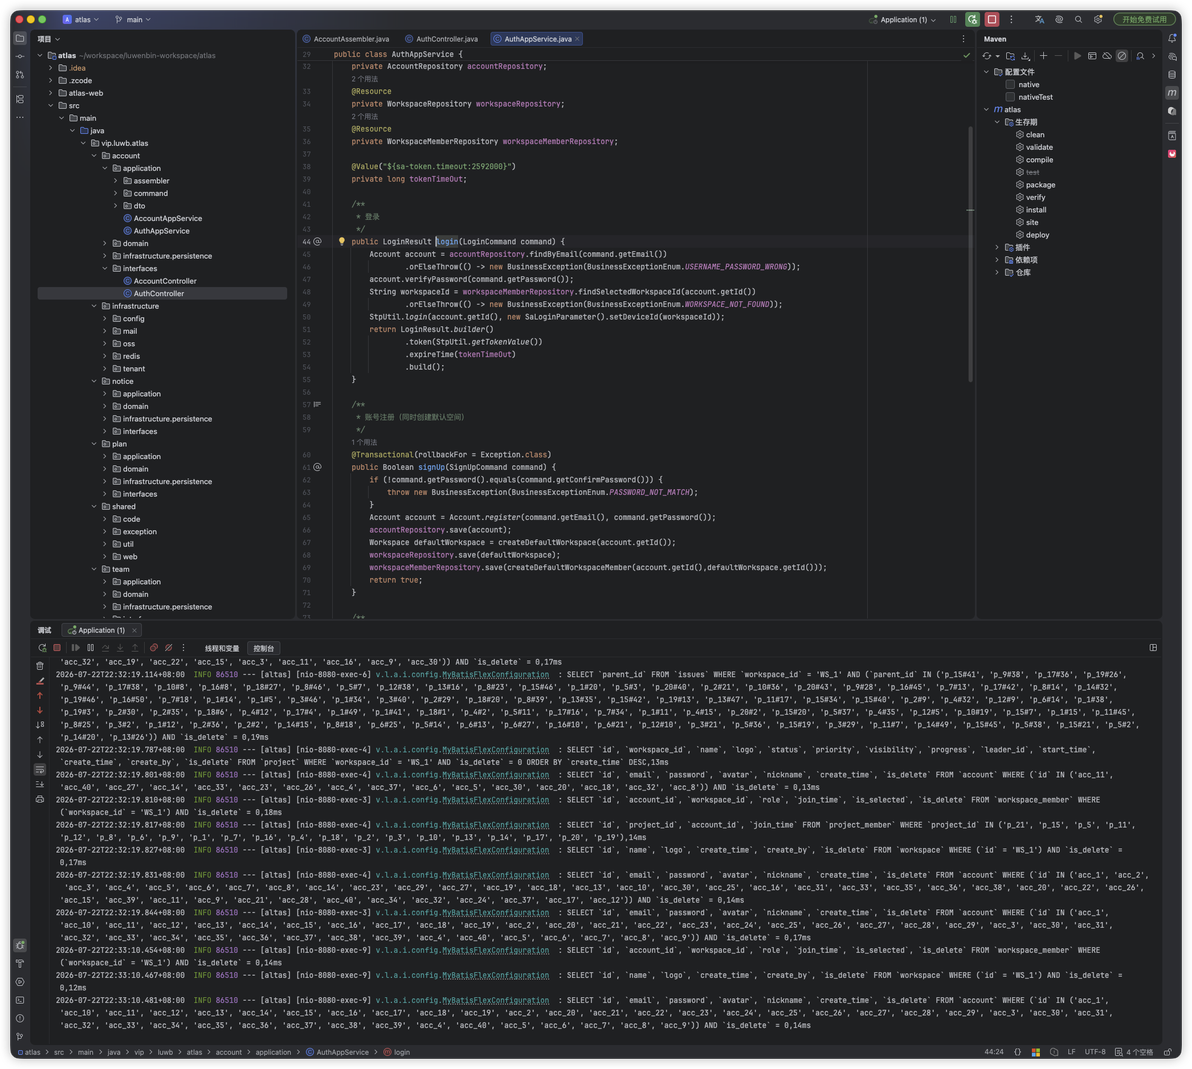Click the signUp method name in editor
Viewport: 1192px width, 1069px height.
point(431,467)
